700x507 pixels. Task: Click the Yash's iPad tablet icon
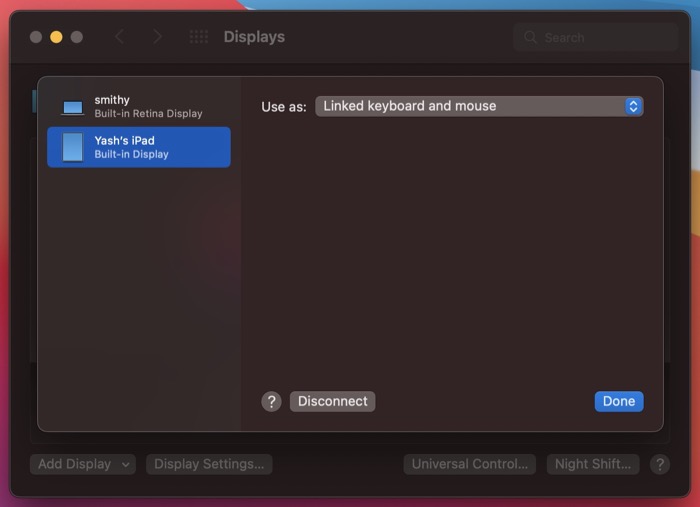(73, 147)
